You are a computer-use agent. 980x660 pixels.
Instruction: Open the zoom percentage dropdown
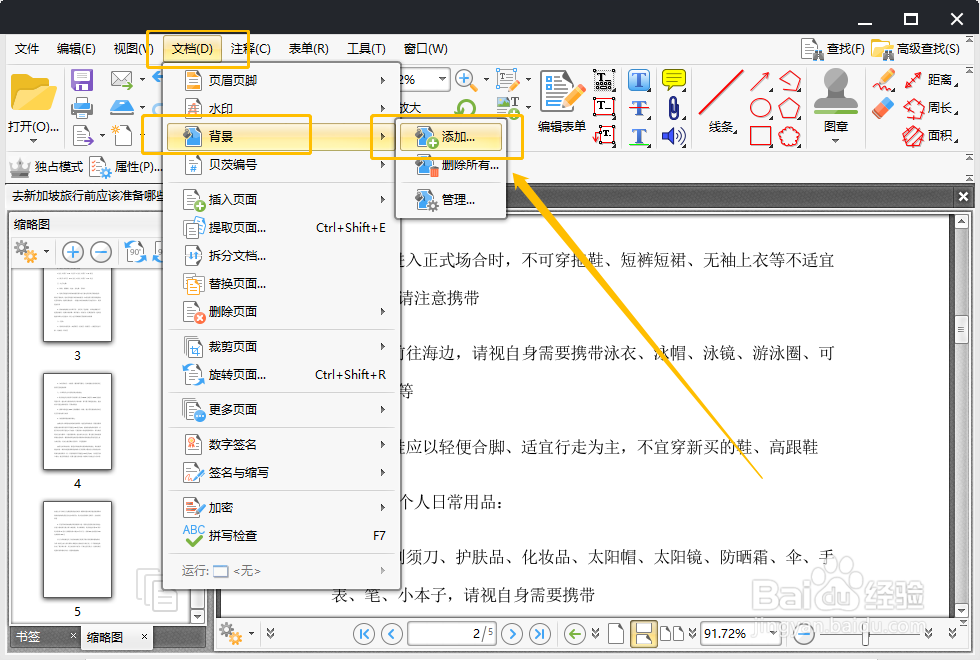443,80
